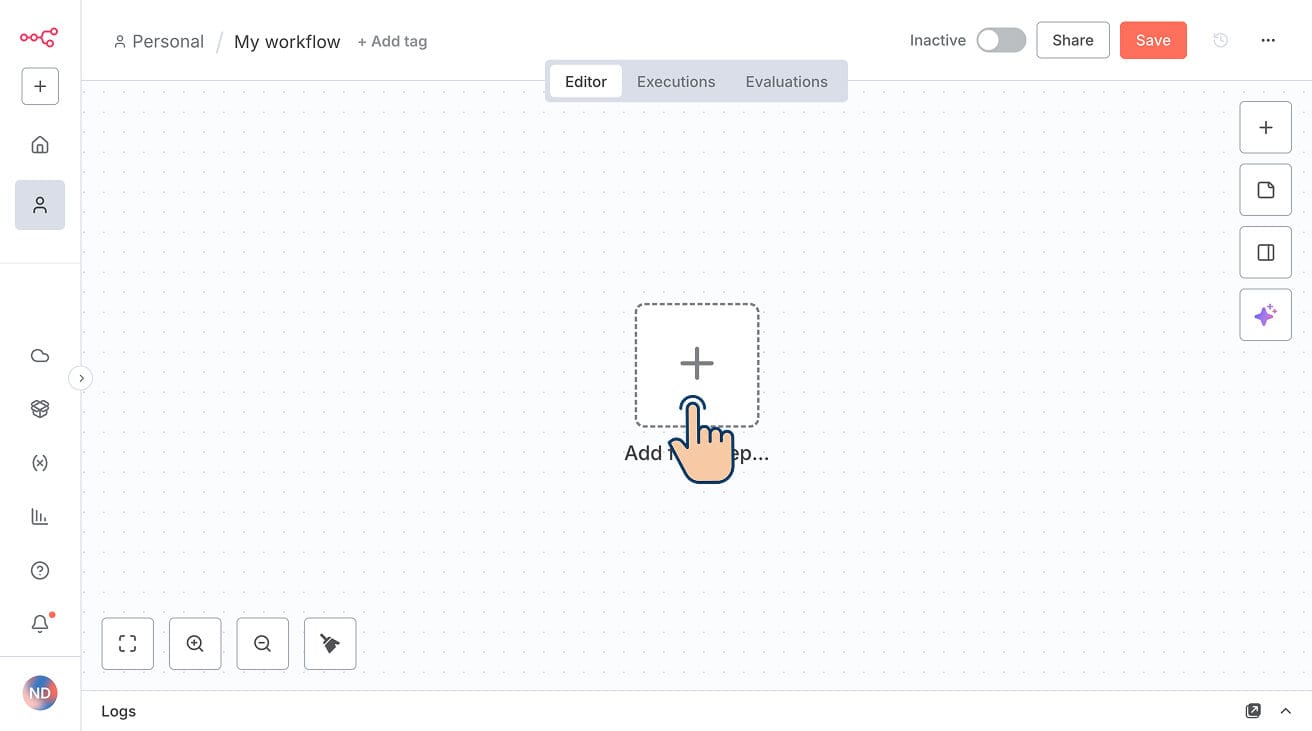
Task: Open the AI Assistant
Action: pyautogui.click(x=1266, y=314)
